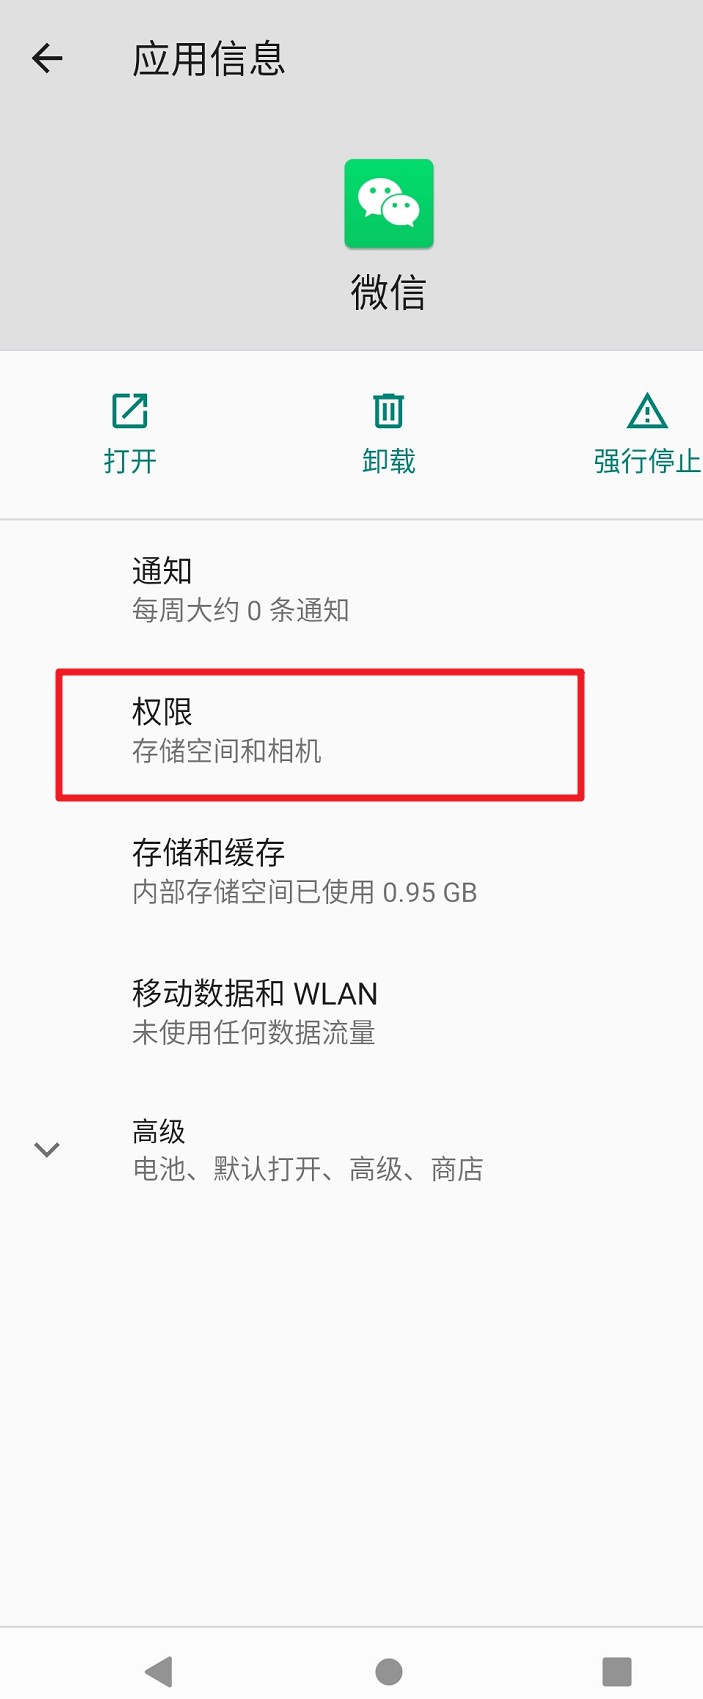Tap the 应用信息 page title
703x1699 pixels.
209,59
